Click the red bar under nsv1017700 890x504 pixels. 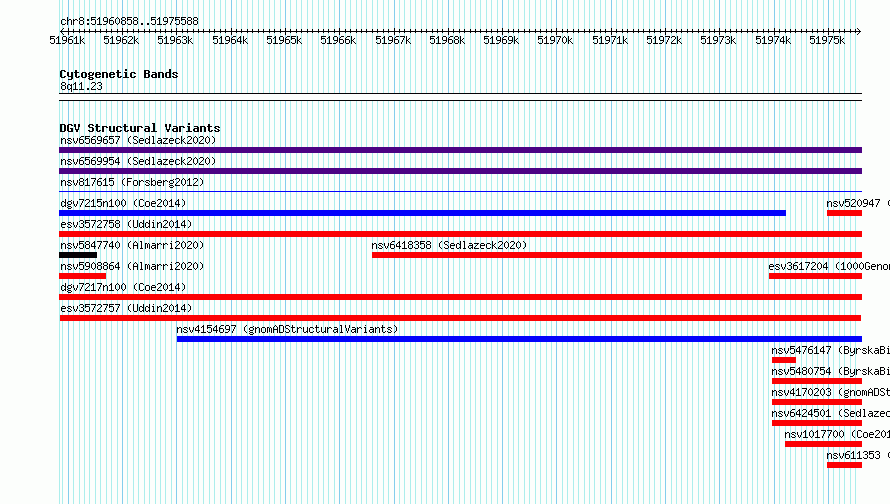pyautogui.click(x=824, y=444)
